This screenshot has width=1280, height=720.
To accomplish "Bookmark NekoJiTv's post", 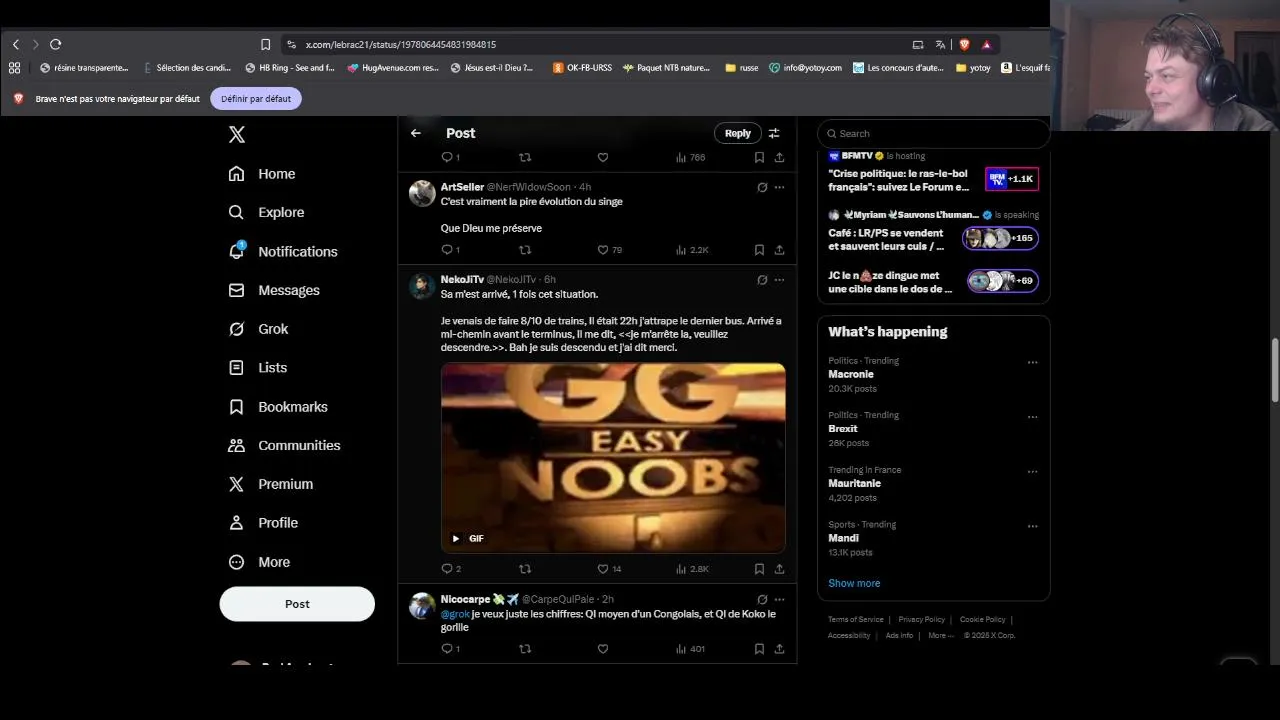I will (x=759, y=569).
